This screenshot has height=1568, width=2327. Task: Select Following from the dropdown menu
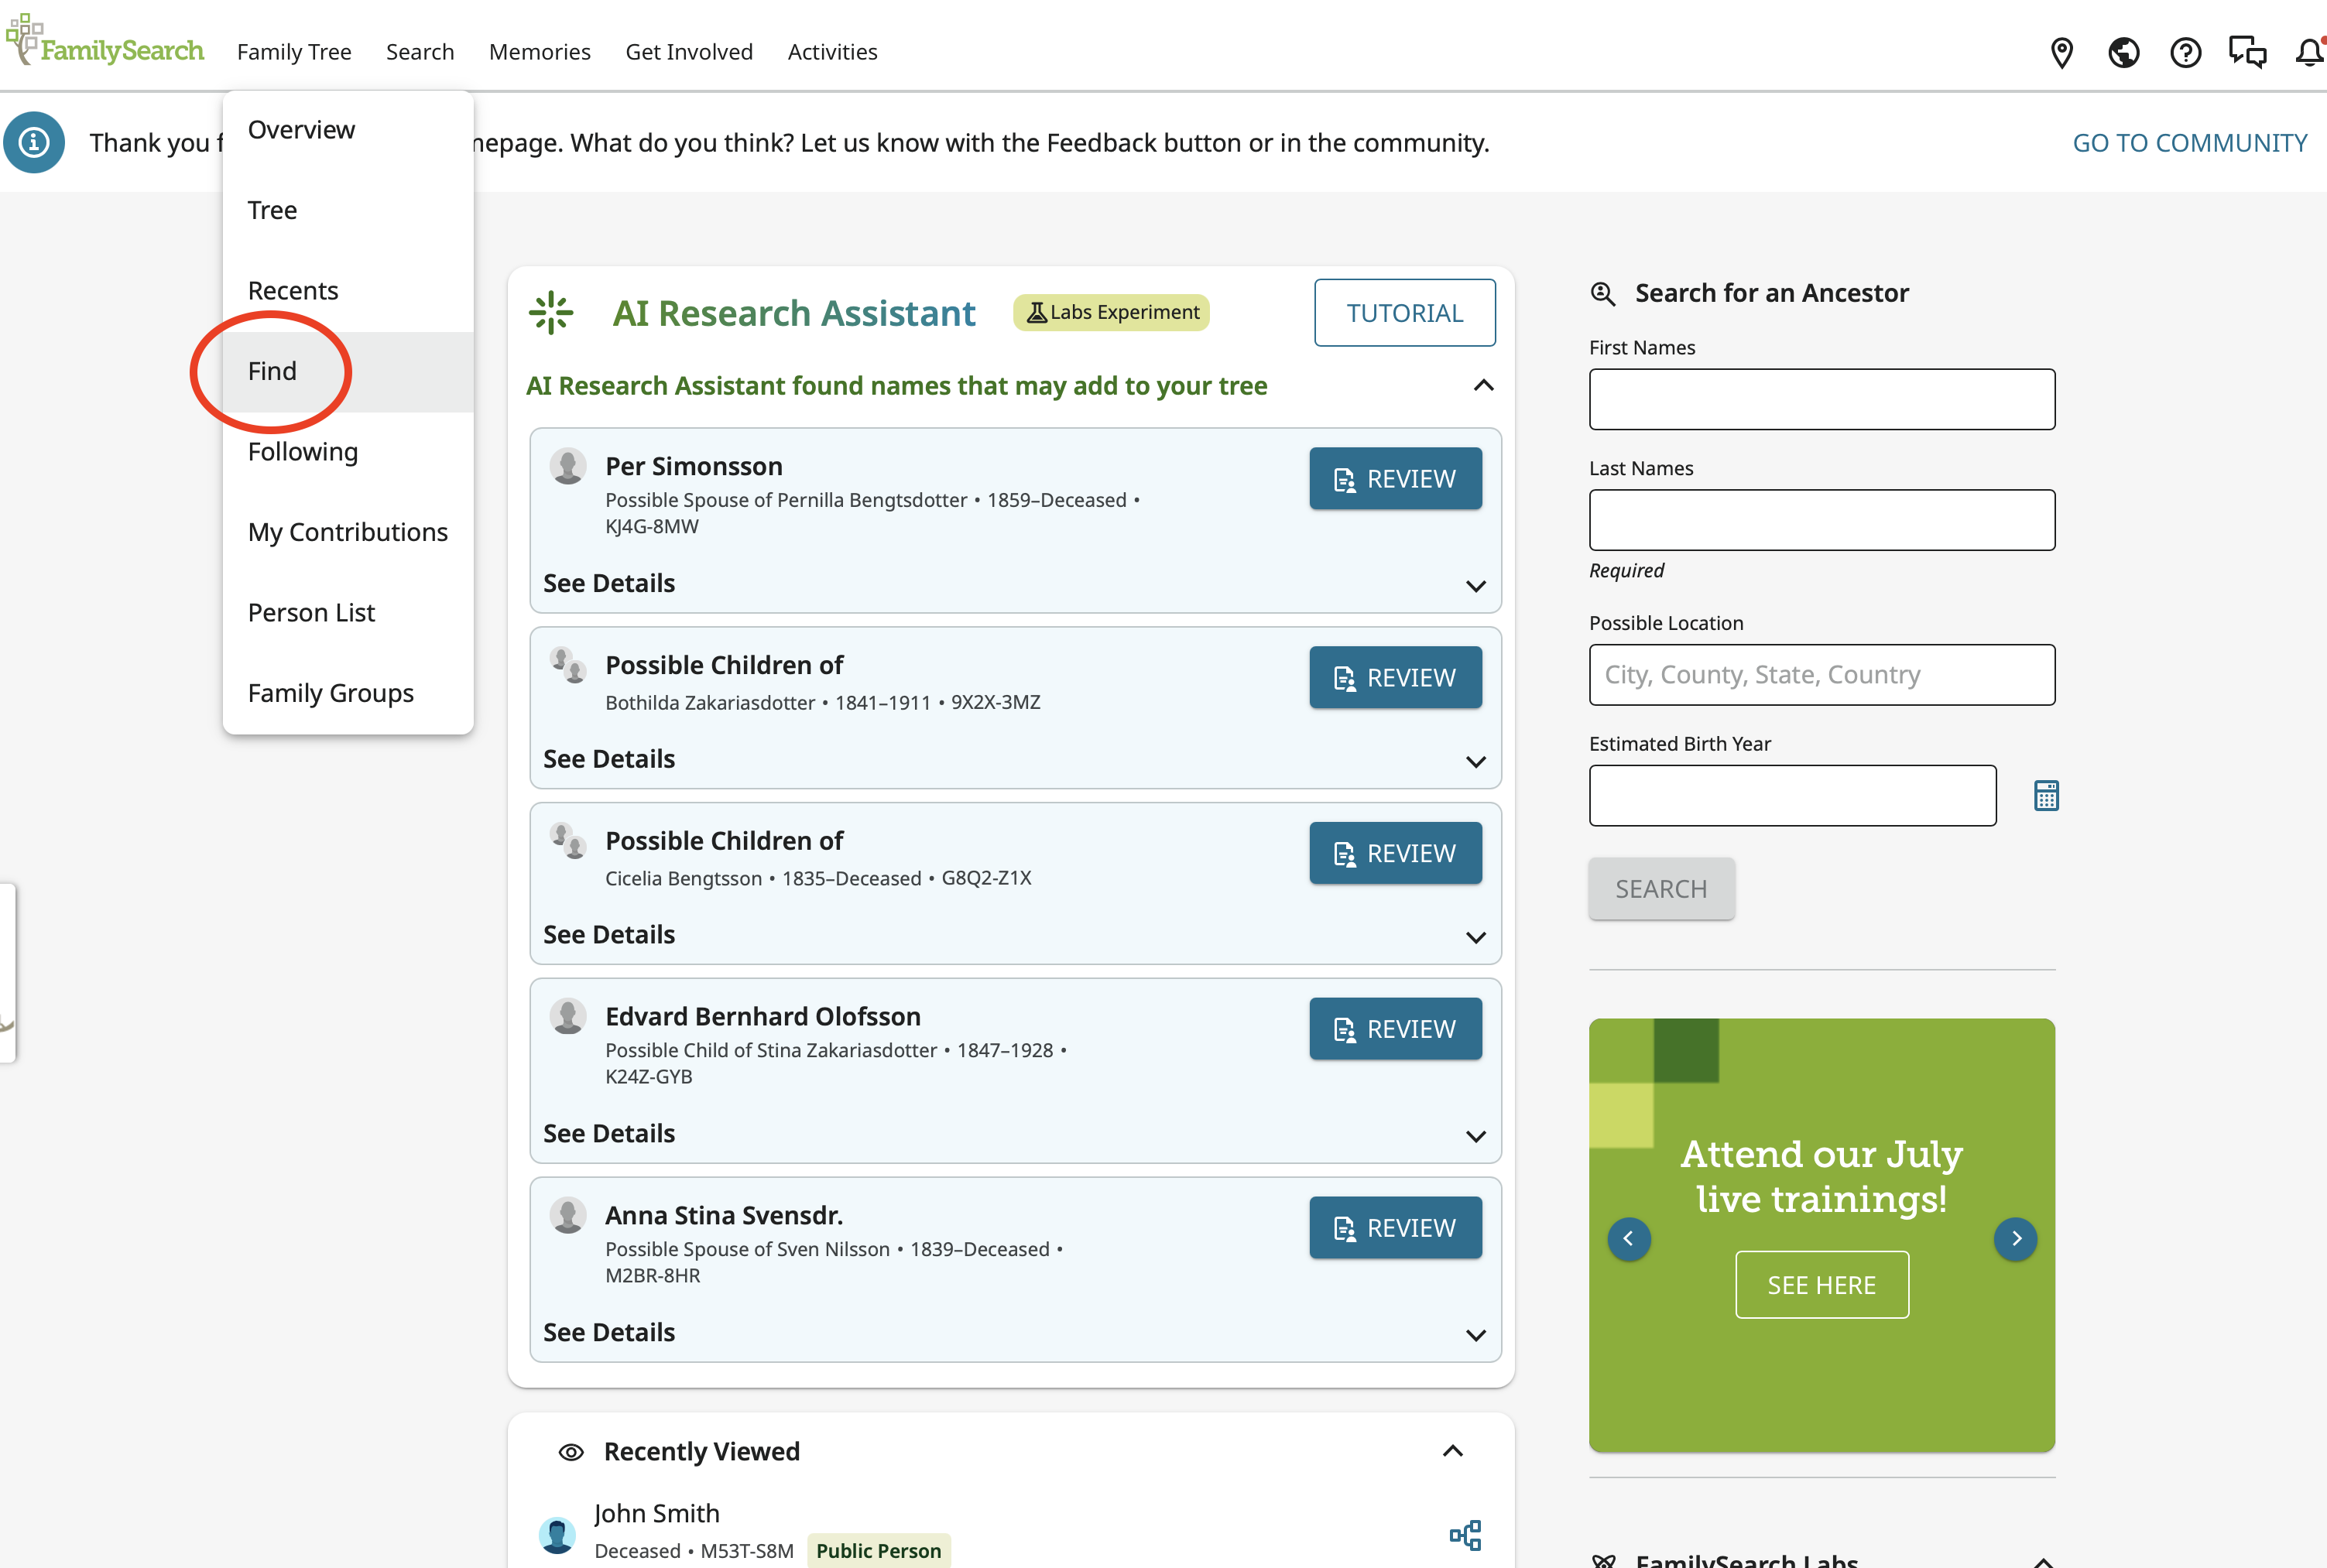pos(348,452)
